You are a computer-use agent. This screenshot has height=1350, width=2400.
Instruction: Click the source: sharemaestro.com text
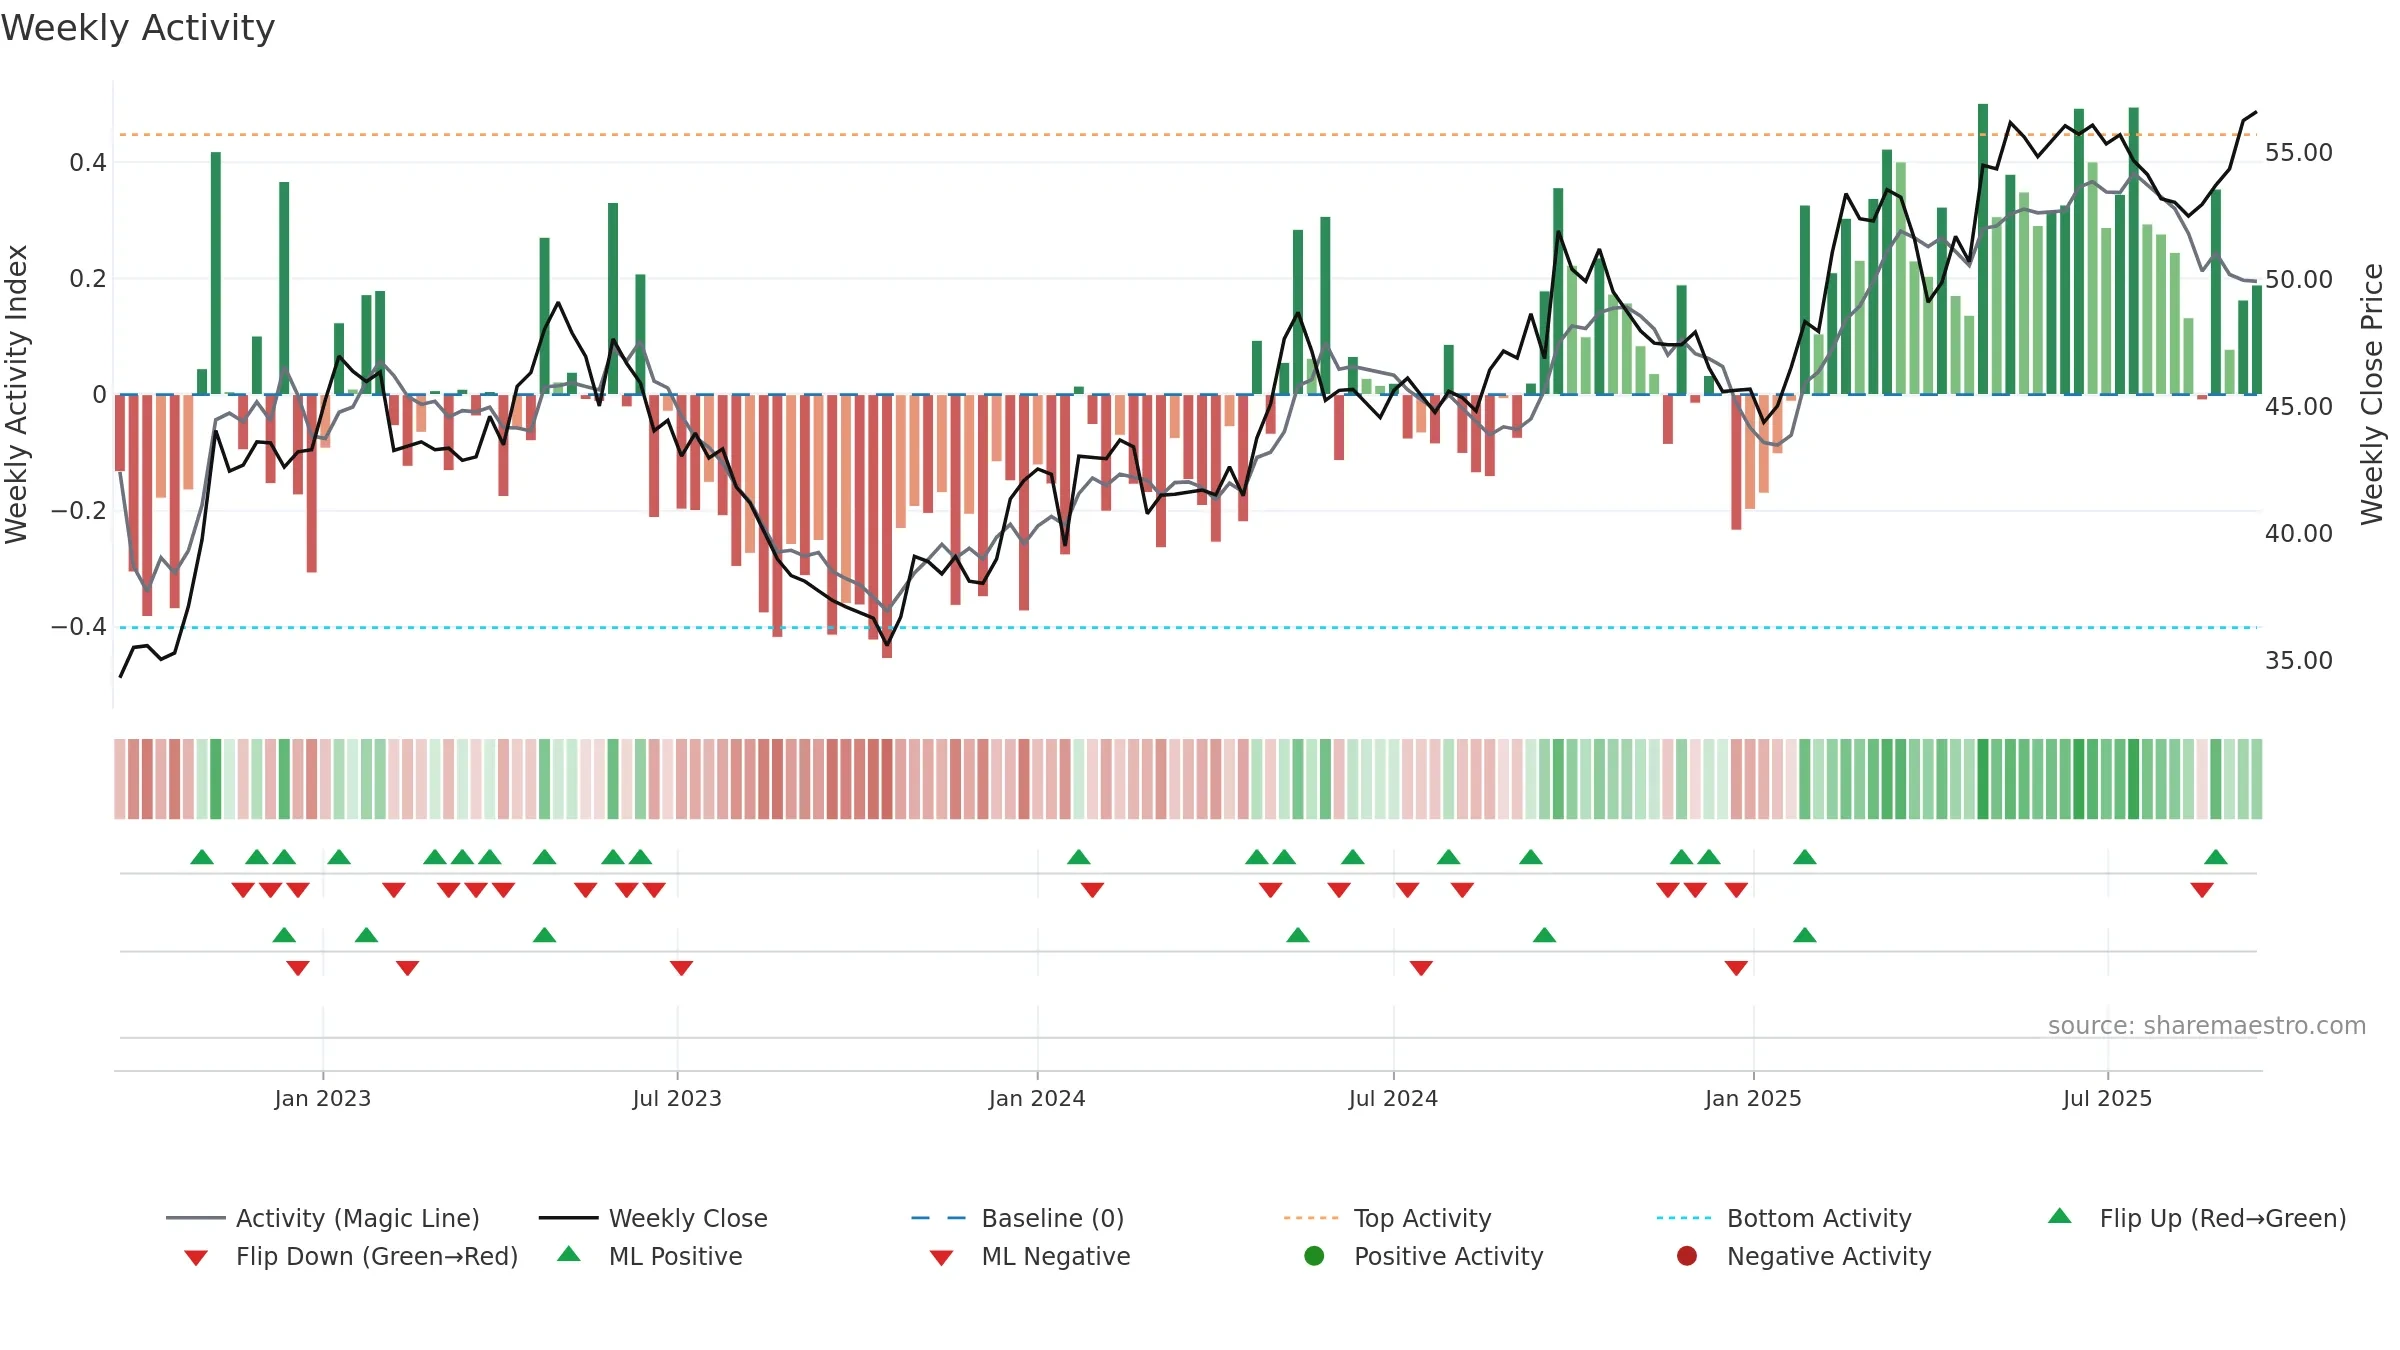pyautogui.click(x=2207, y=1026)
